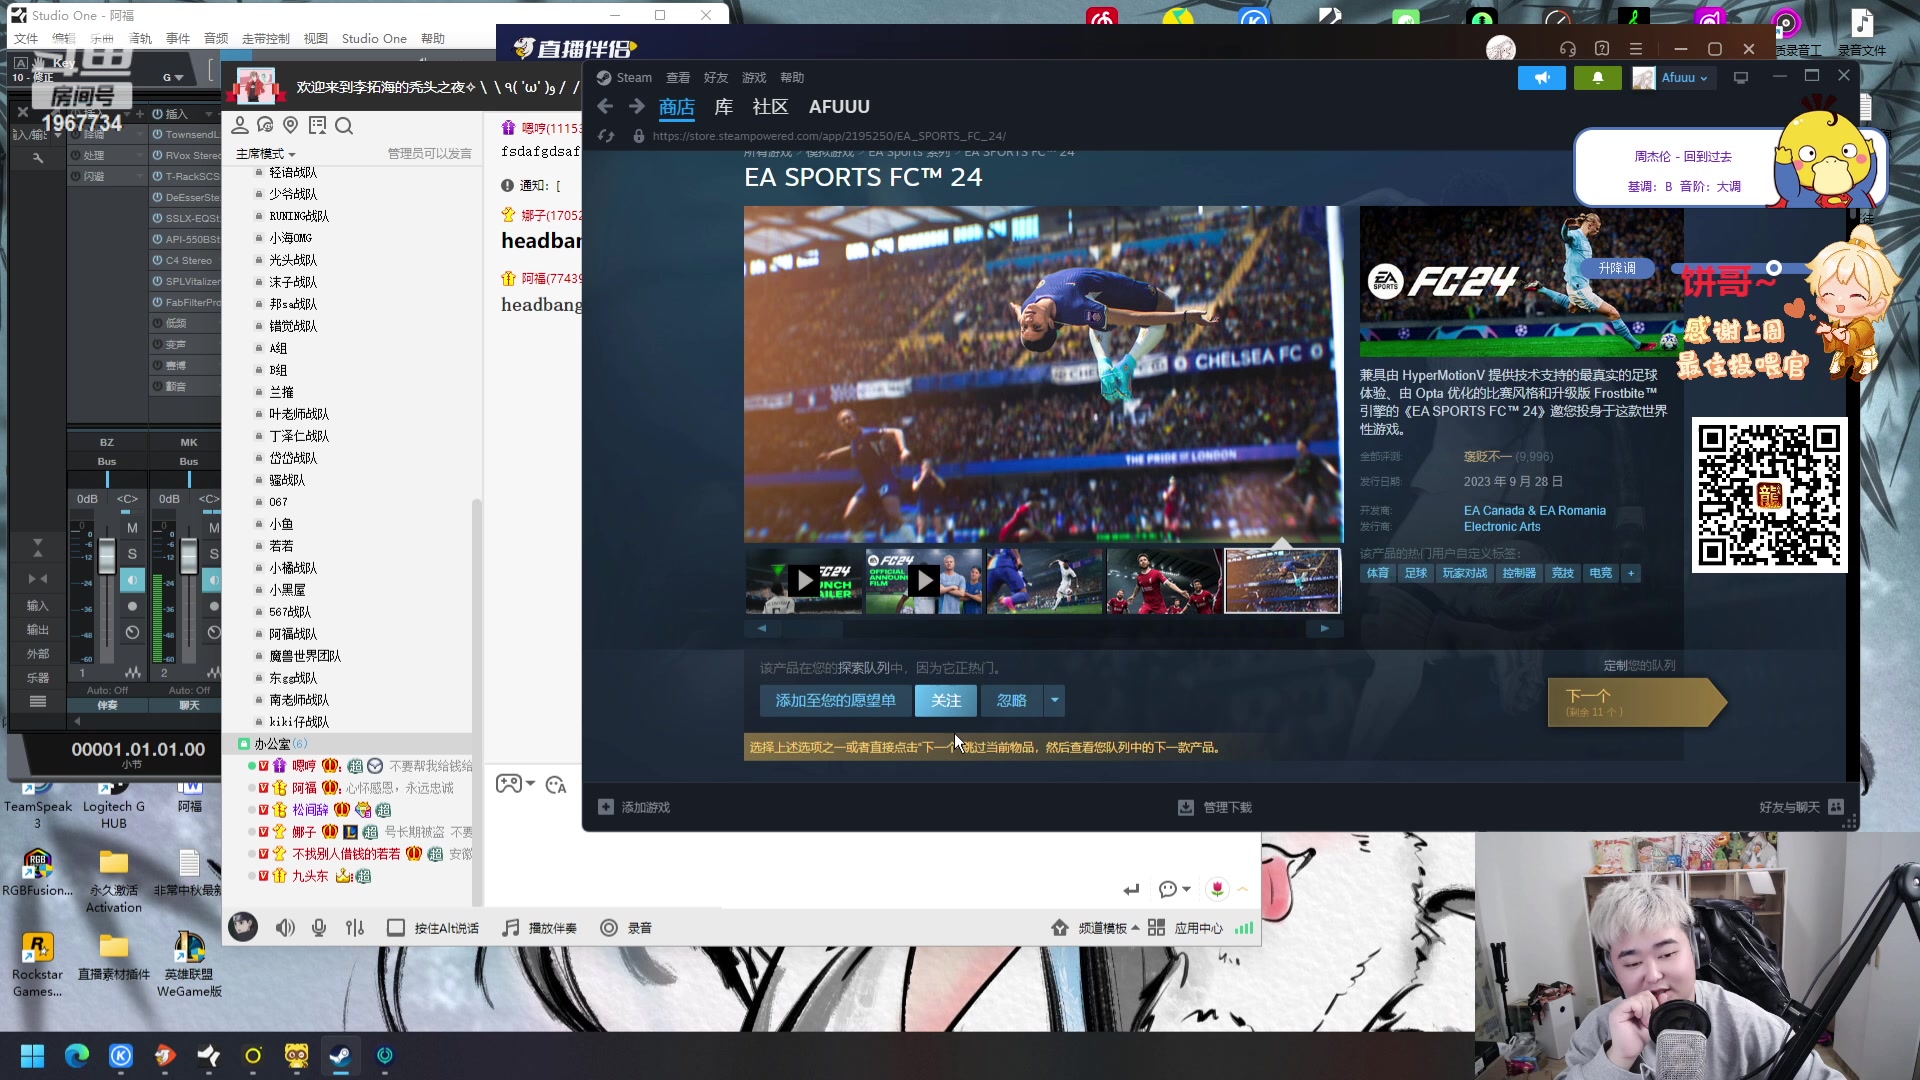Click the 足球 football tag
Screen dimensions: 1920x1080
[x=1415, y=573]
